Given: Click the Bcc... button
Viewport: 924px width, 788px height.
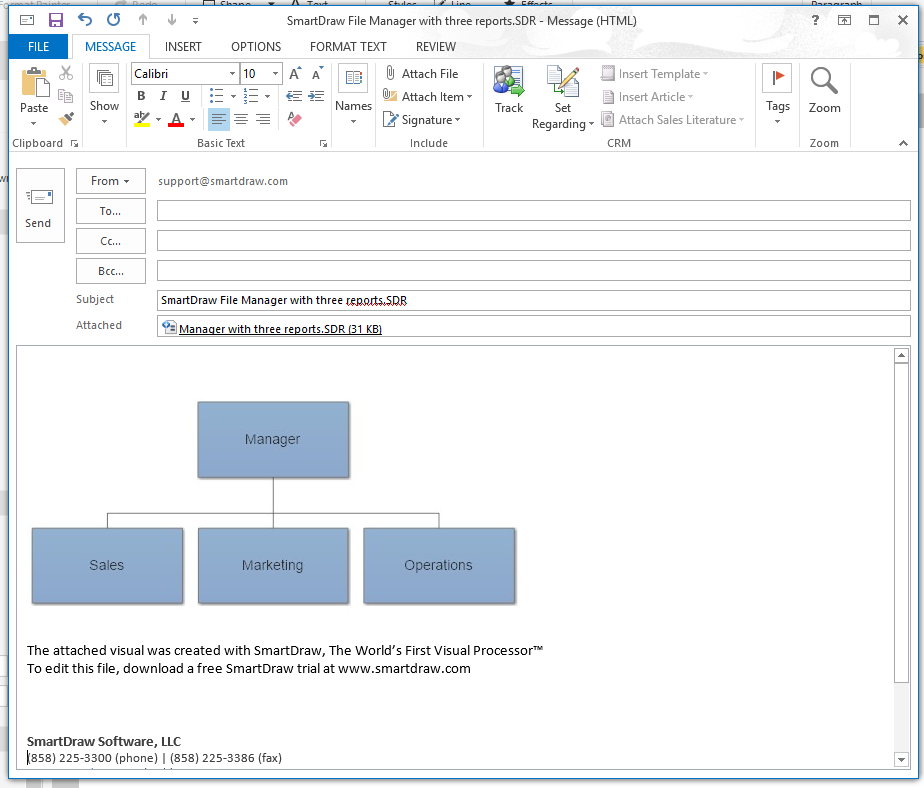Looking at the screenshot, I should point(111,271).
